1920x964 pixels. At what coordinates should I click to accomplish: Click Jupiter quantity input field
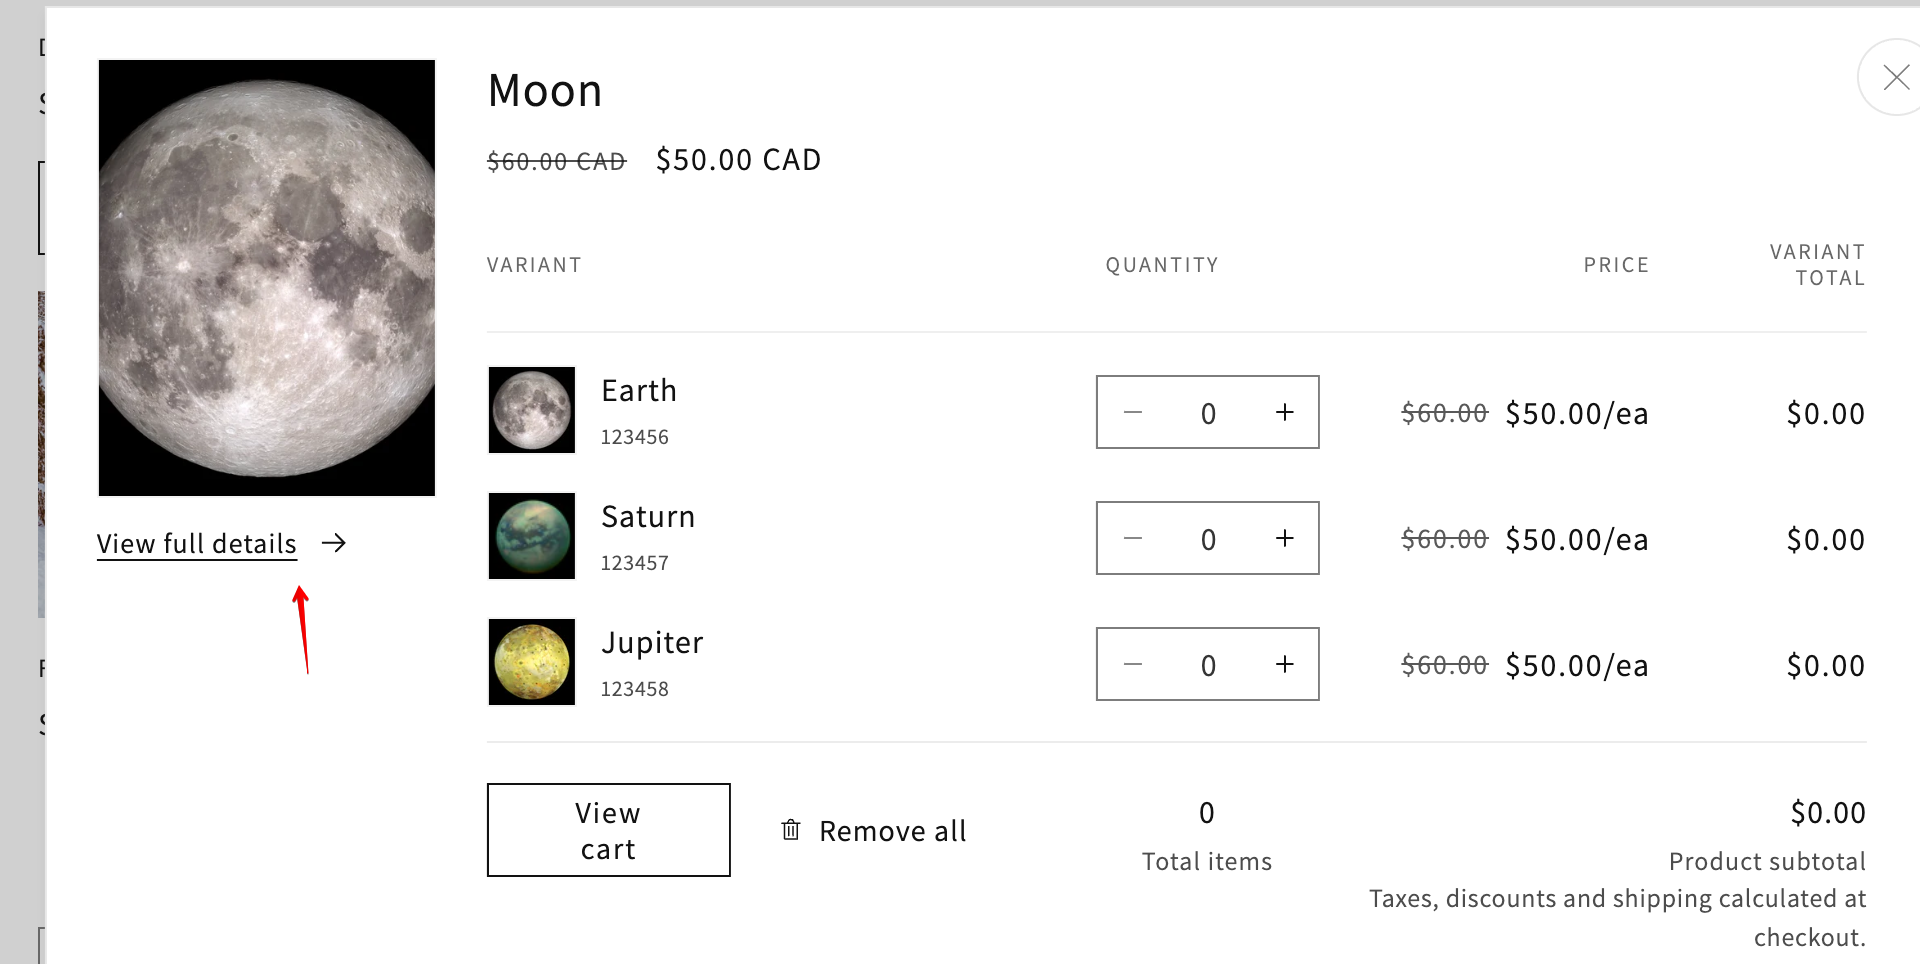point(1208,665)
